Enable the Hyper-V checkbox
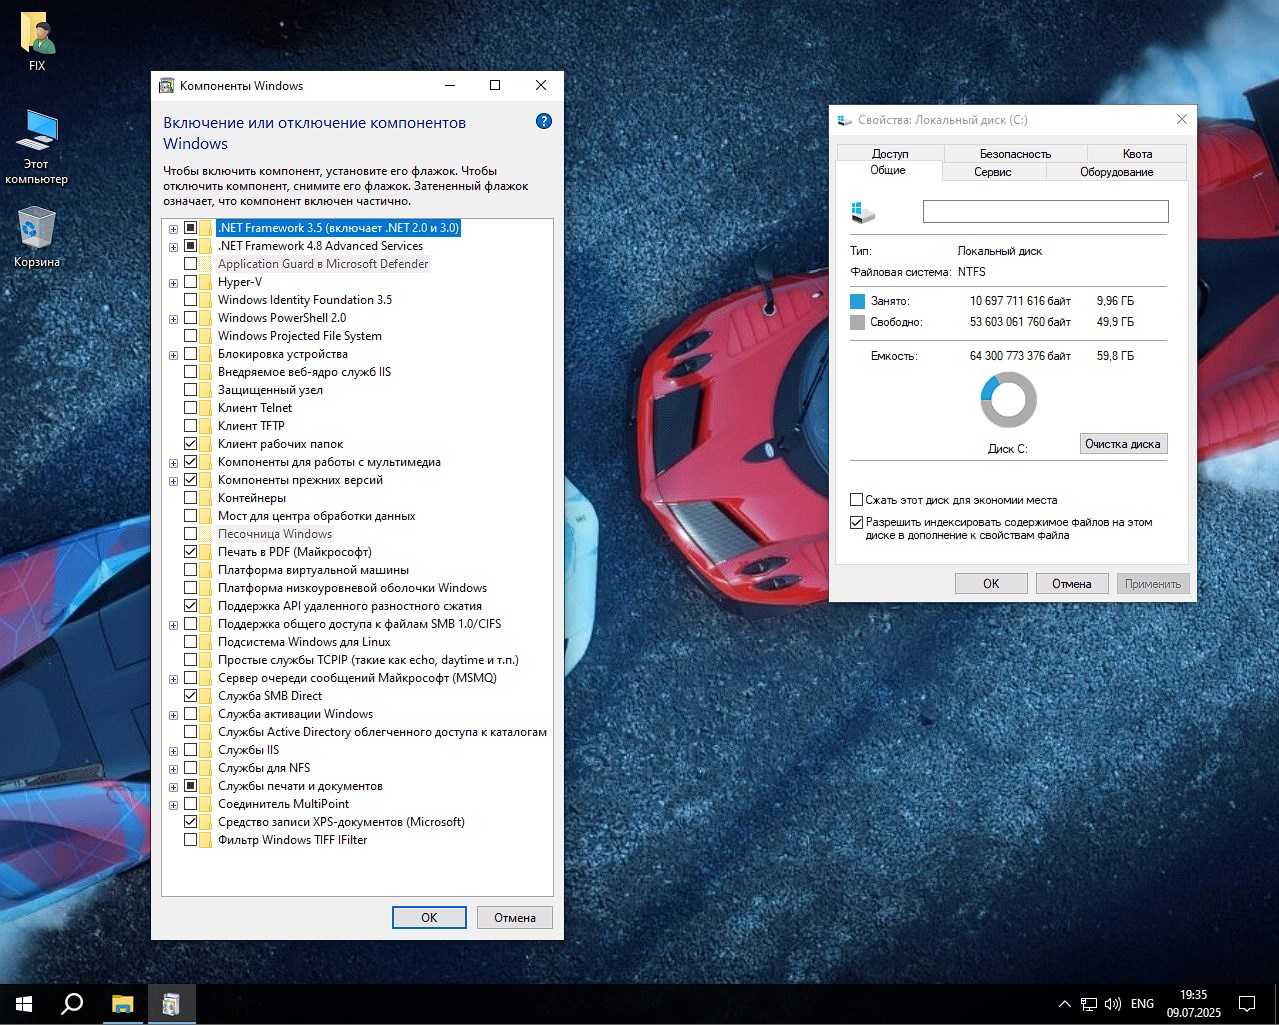 (190, 282)
